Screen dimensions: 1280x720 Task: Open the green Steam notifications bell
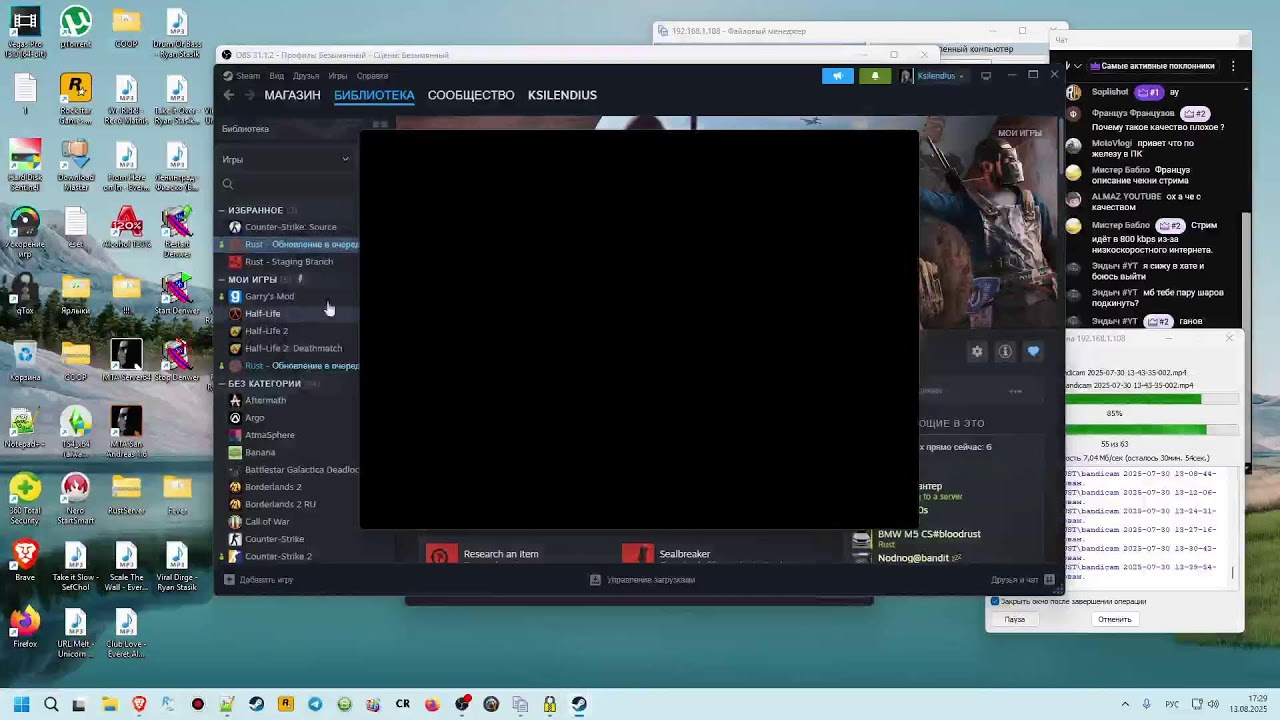(x=875, y=76)
